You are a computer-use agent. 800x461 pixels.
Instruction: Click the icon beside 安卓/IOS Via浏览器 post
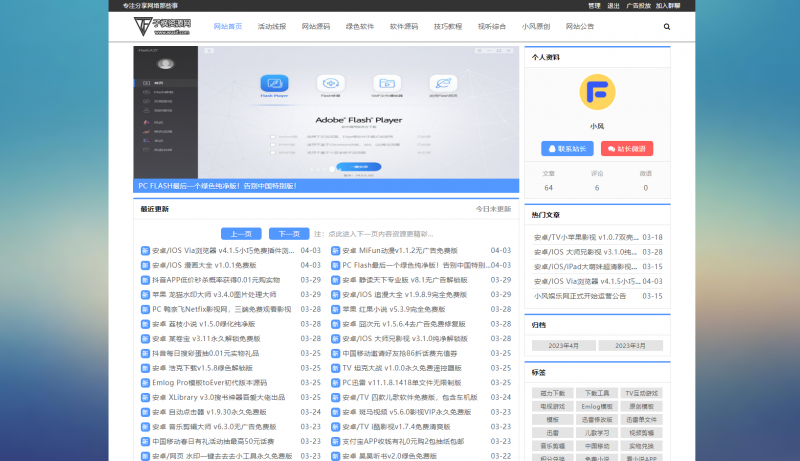pyautogui.click(x=145, y=251)
